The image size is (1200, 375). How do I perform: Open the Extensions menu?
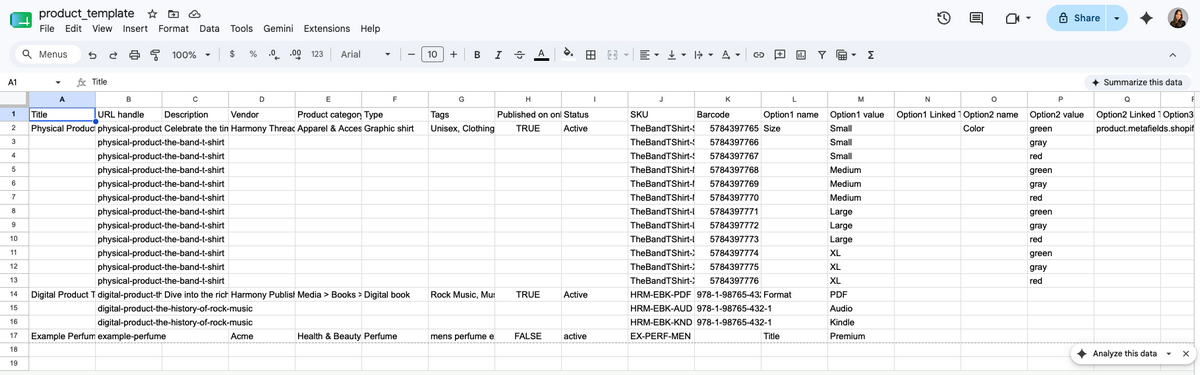[327, 29]
